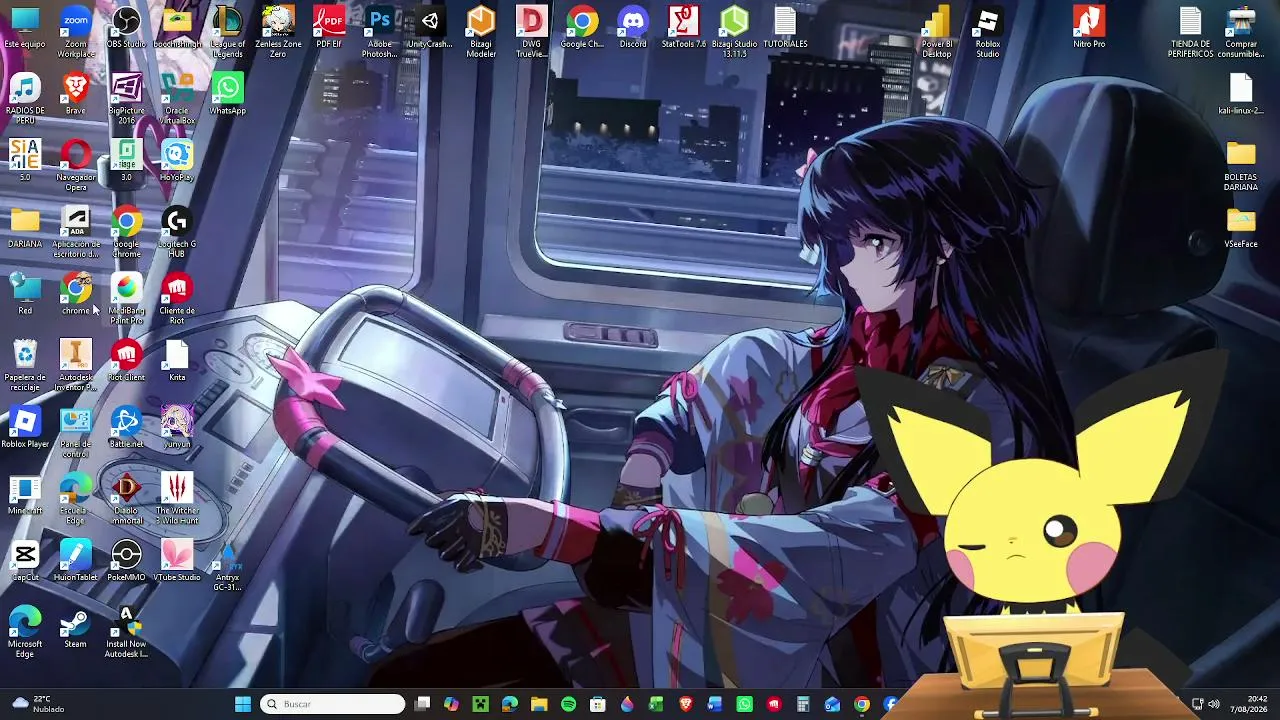Click the VSeeFace folder icon
The width and height of the screenshot is (1280, 720).
click(1241, 228)
